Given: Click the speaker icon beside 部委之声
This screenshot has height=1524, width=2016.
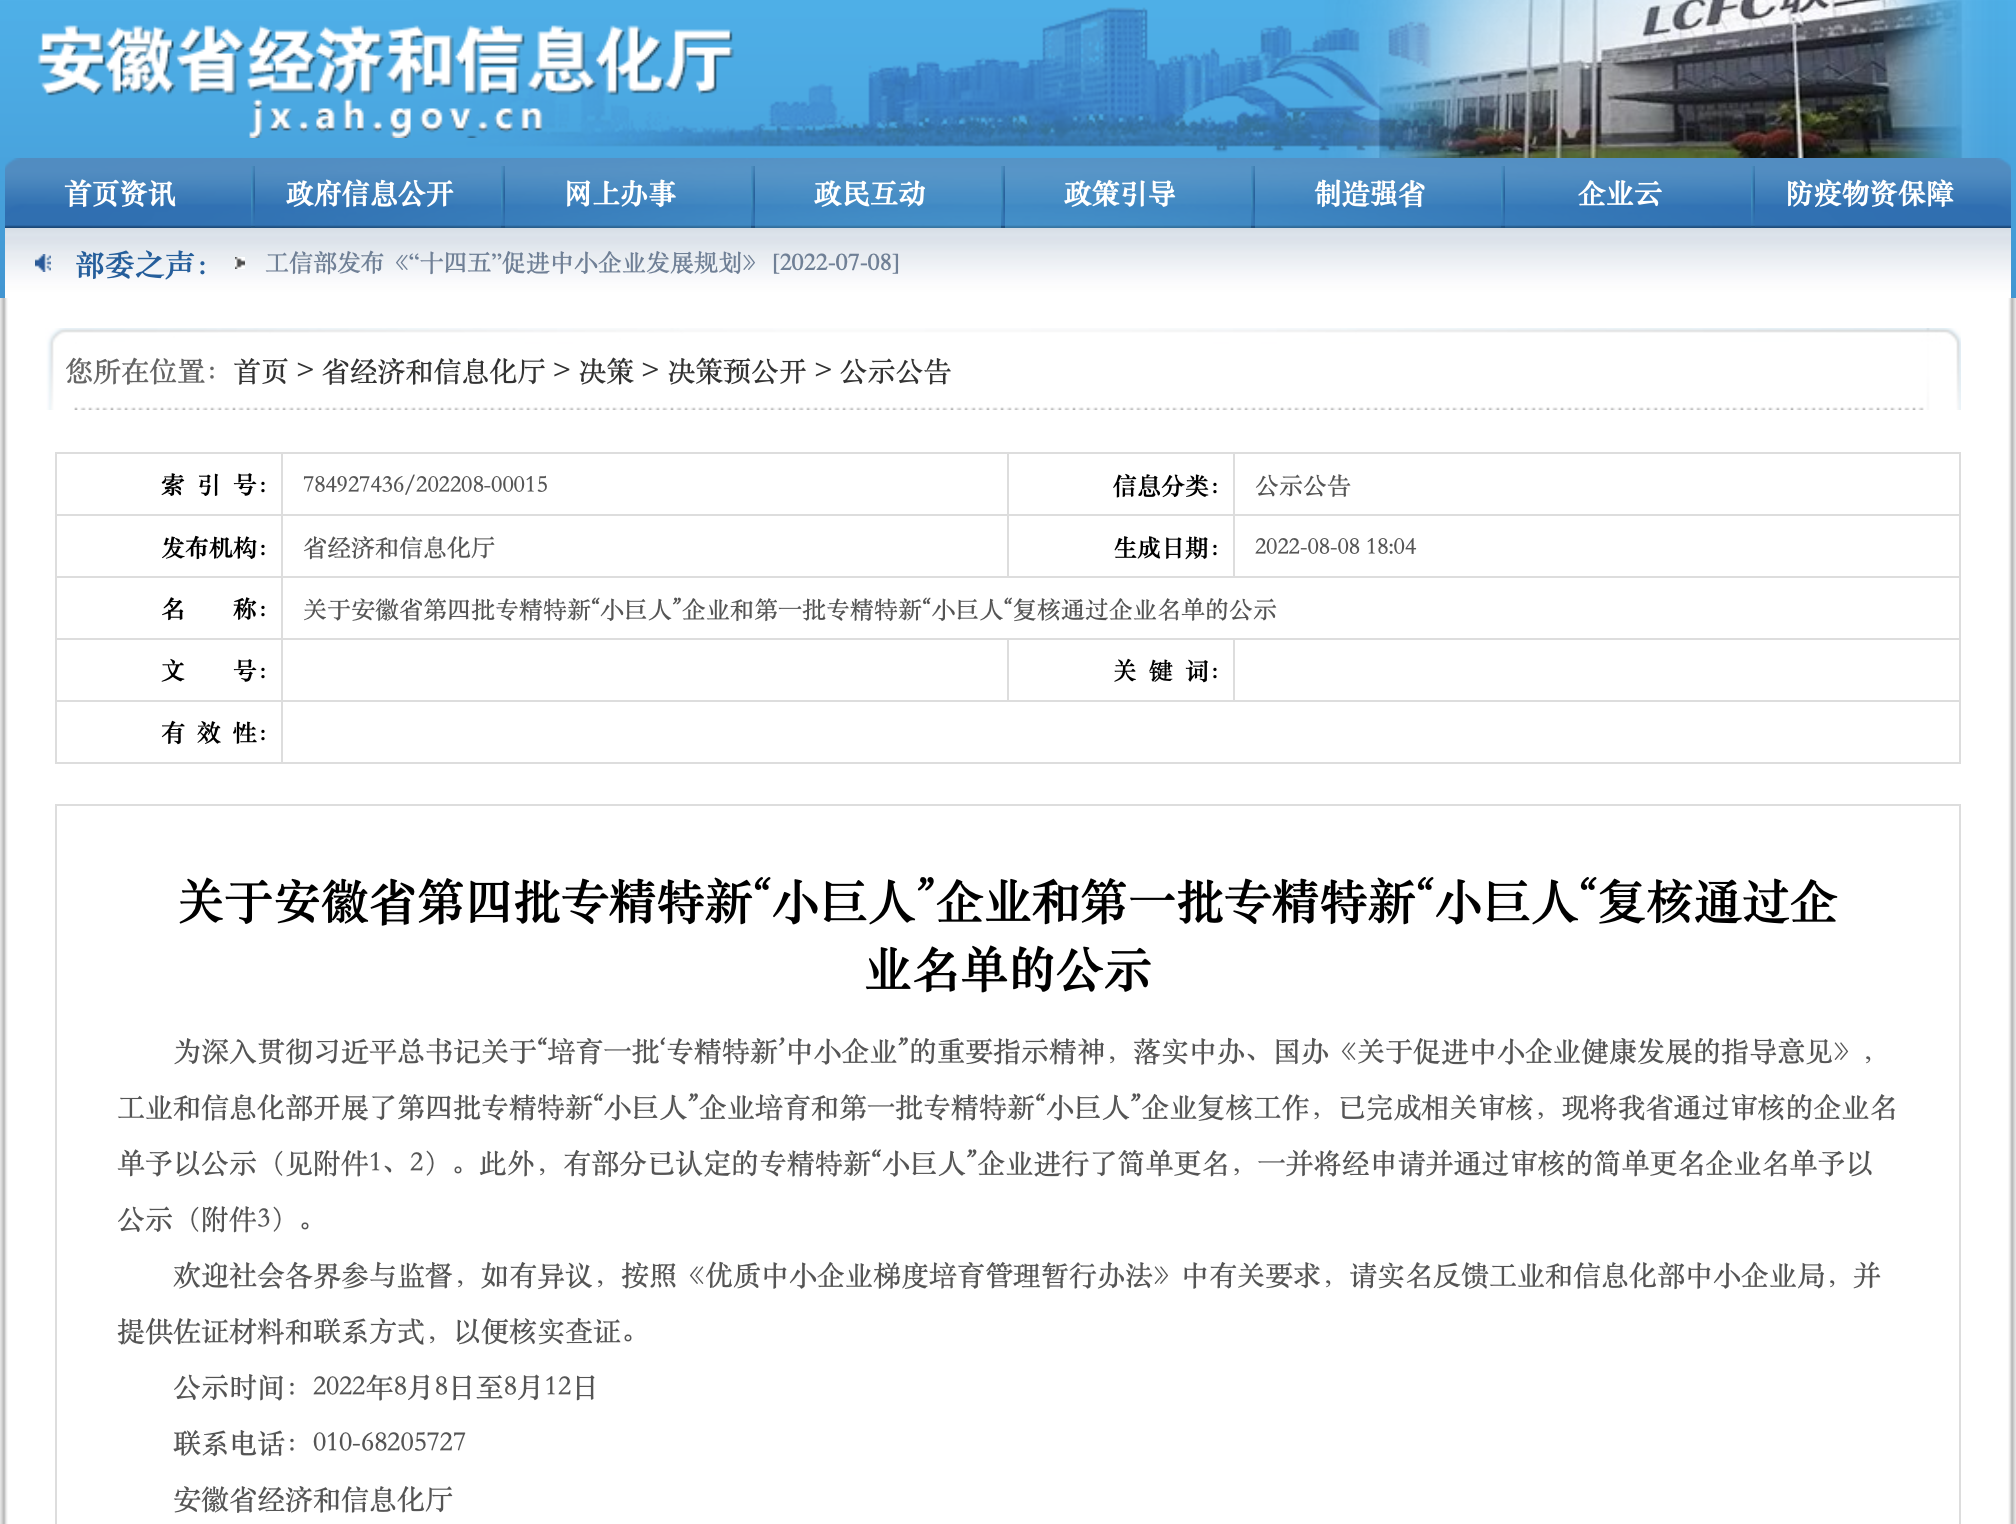Looking at the screenshot, I should click(43, 263).
